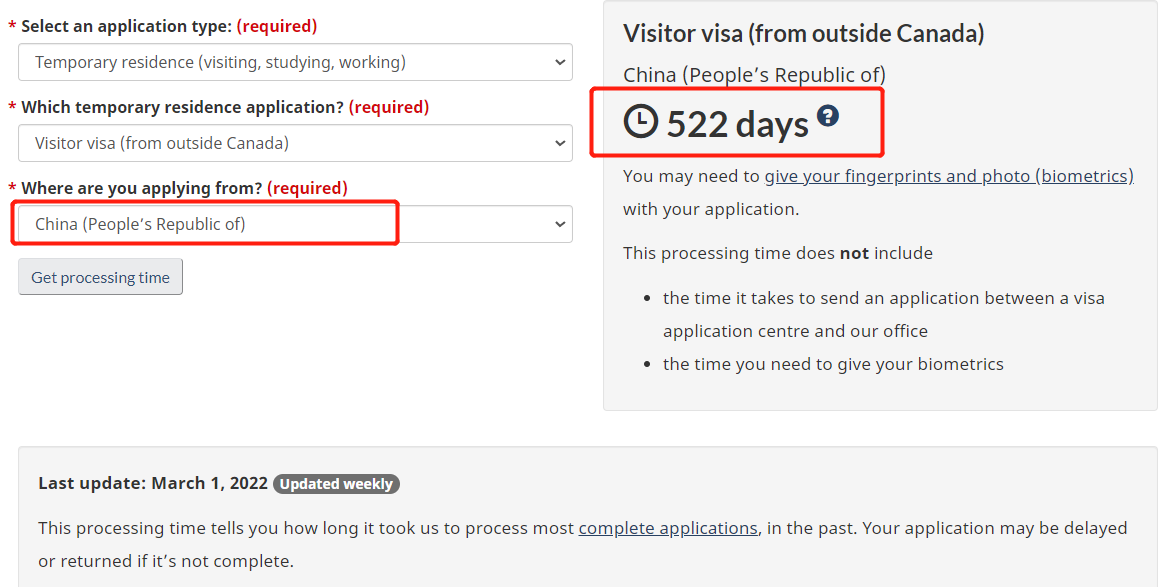The width and height of the screenshot is (1175, 587).
Task: Open the complete applications link
Action: 667,527
